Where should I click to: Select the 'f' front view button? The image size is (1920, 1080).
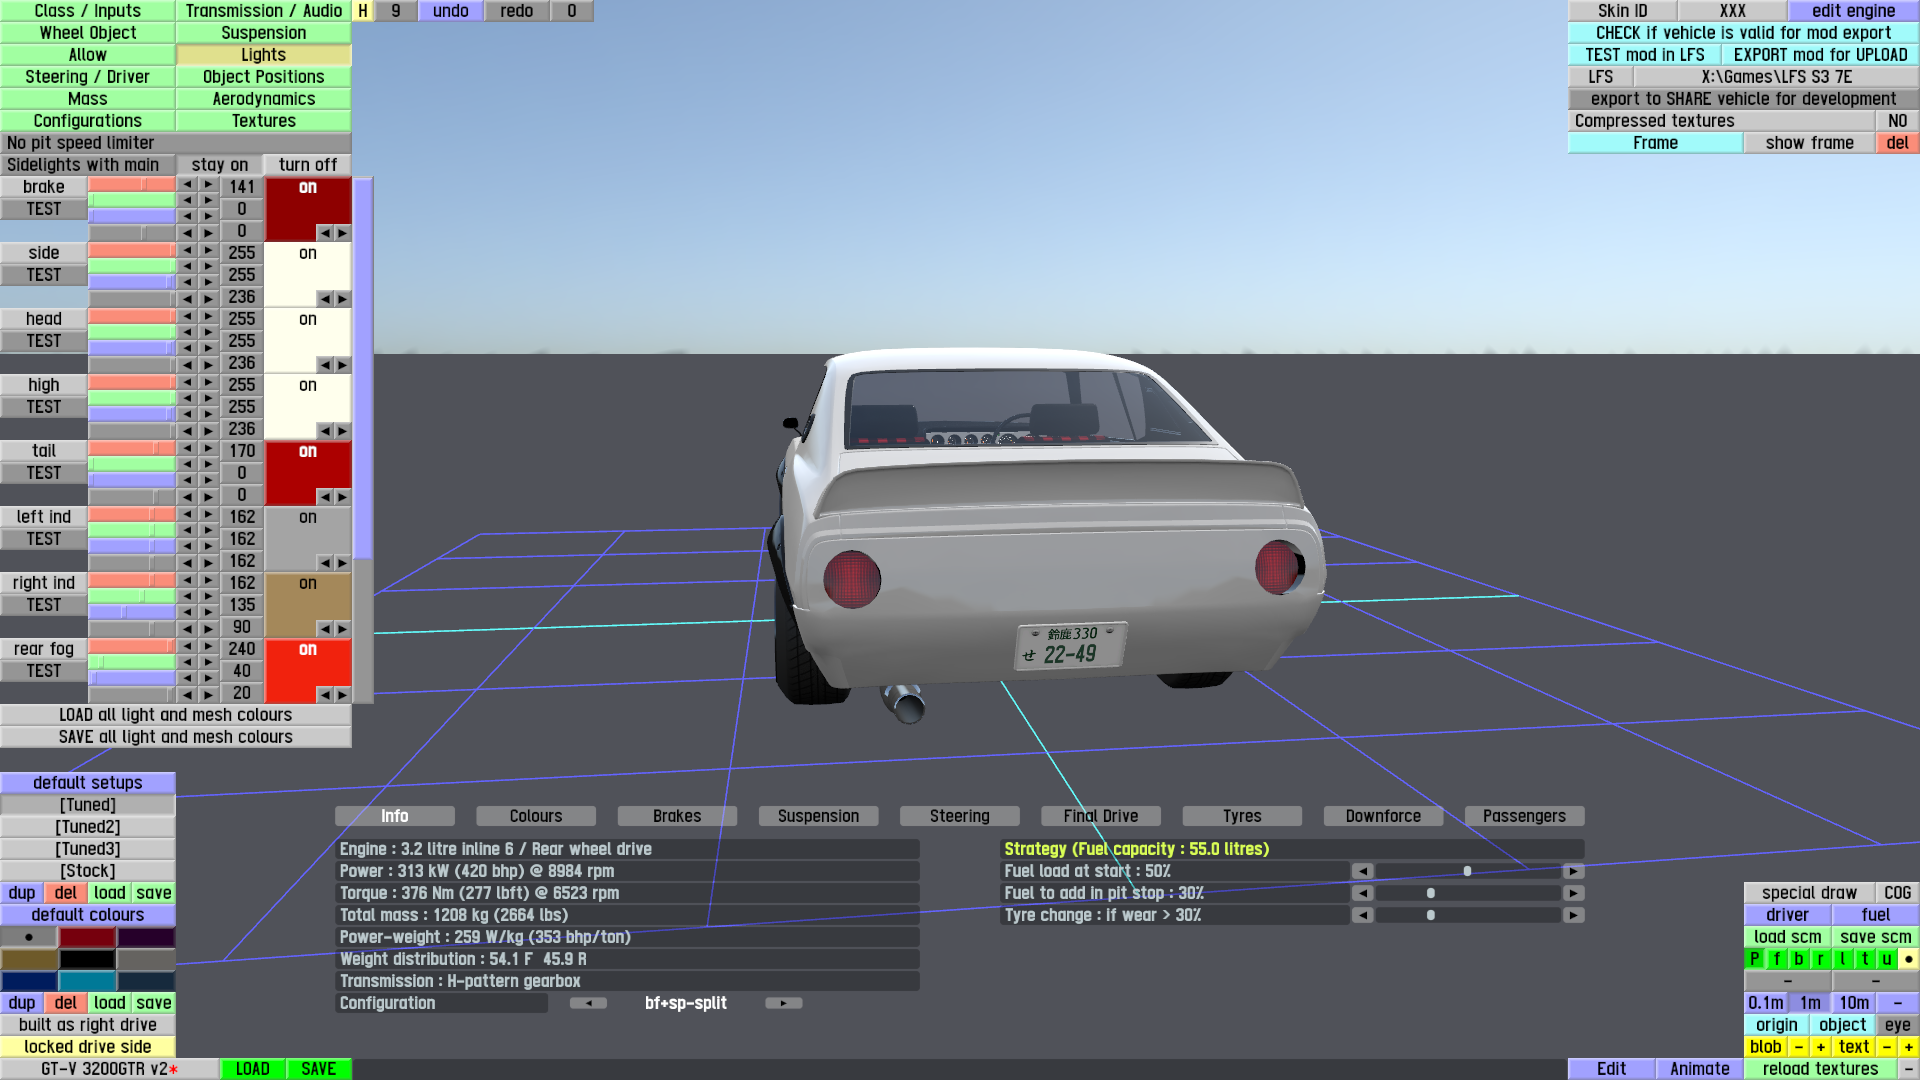[x=1777, y=959]
